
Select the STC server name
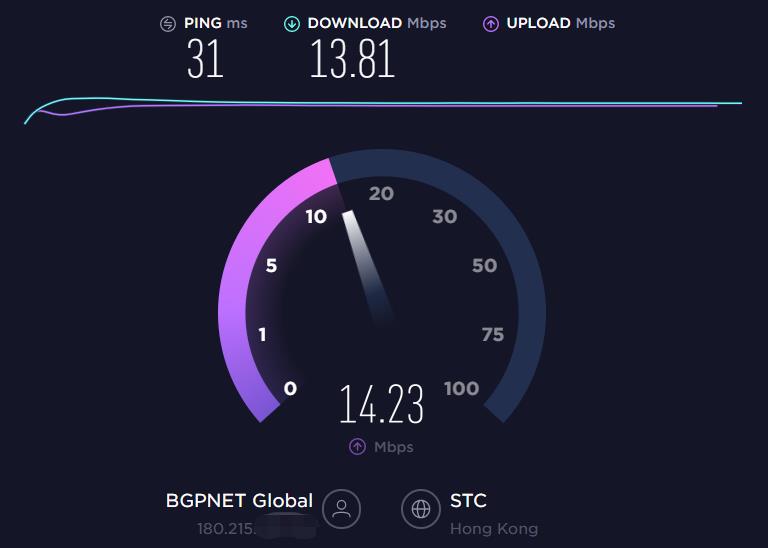tap(468, 500)
